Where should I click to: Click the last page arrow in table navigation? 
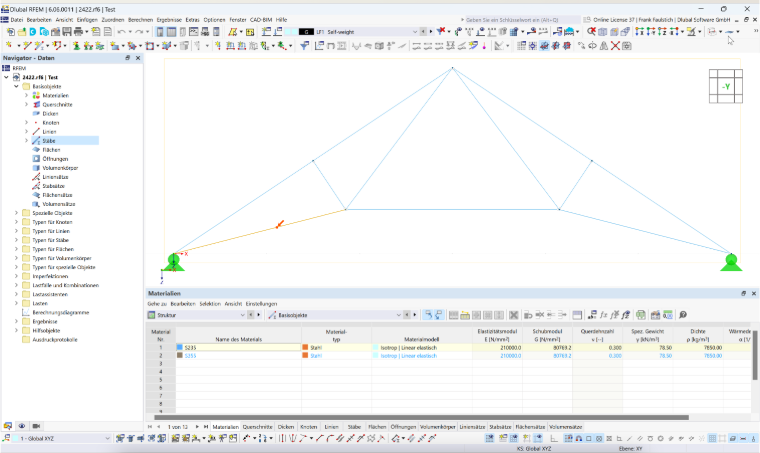(x=206, y=427)
